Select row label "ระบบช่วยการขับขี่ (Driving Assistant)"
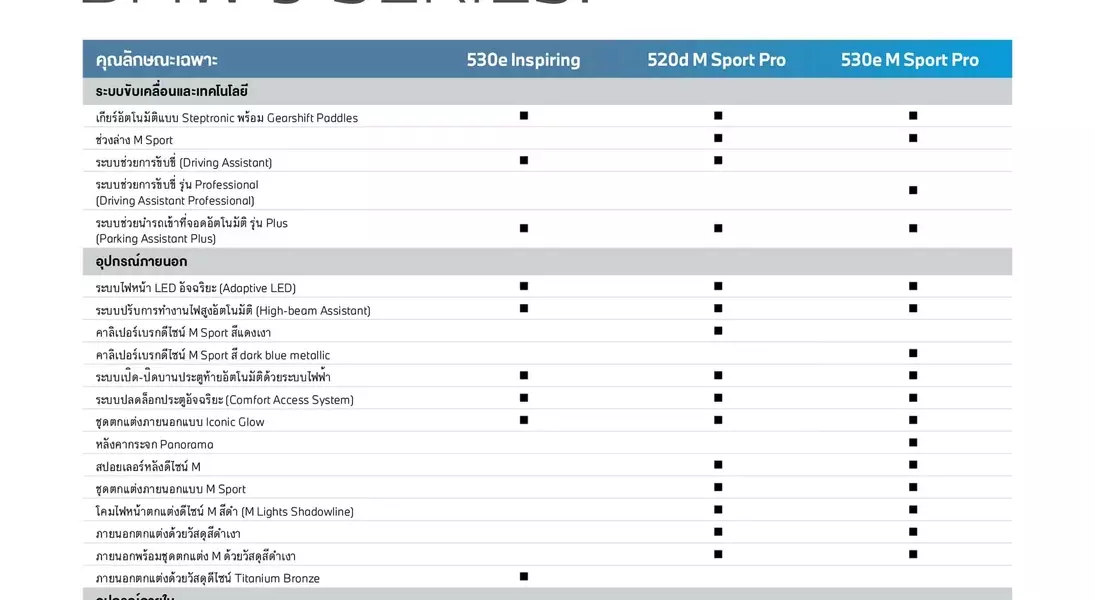1095x600 pixels. (184, 163)
